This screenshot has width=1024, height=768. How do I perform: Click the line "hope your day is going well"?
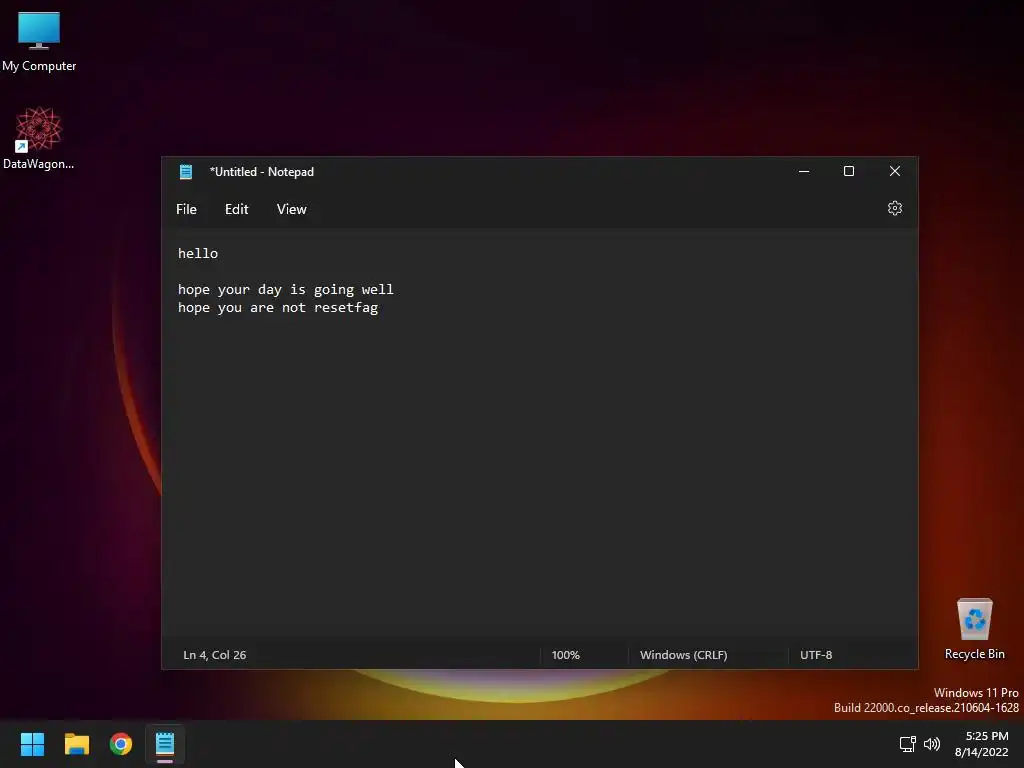(285, 289)
